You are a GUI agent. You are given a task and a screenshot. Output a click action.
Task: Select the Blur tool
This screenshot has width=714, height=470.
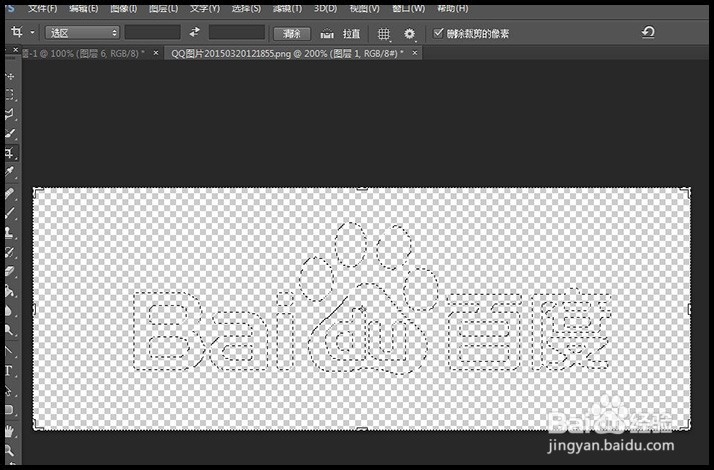(9, 311)
